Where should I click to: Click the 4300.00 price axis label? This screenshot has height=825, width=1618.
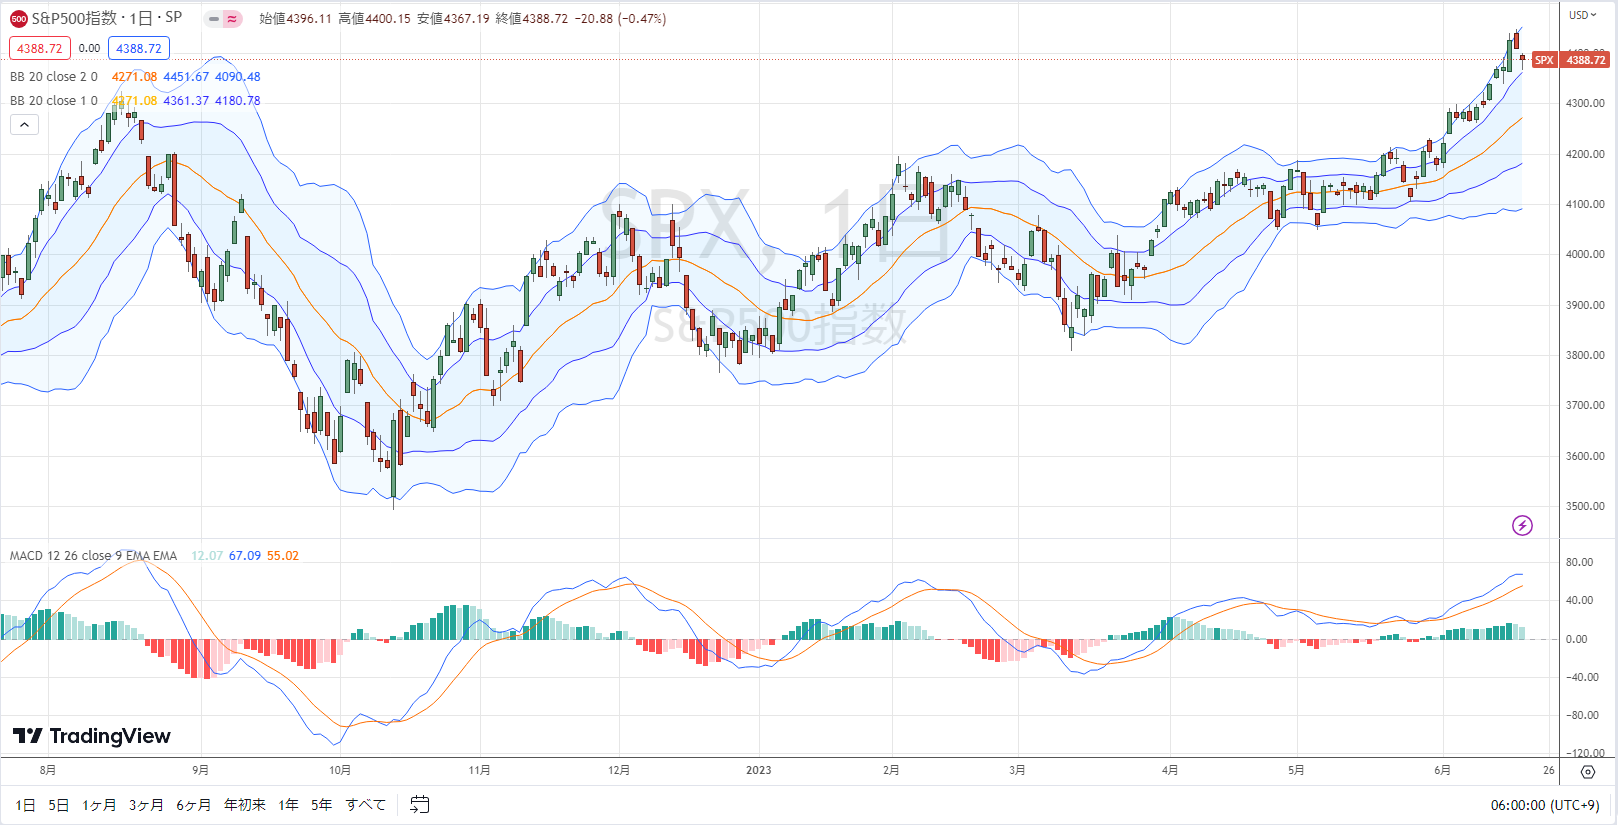coord(1586,103)
